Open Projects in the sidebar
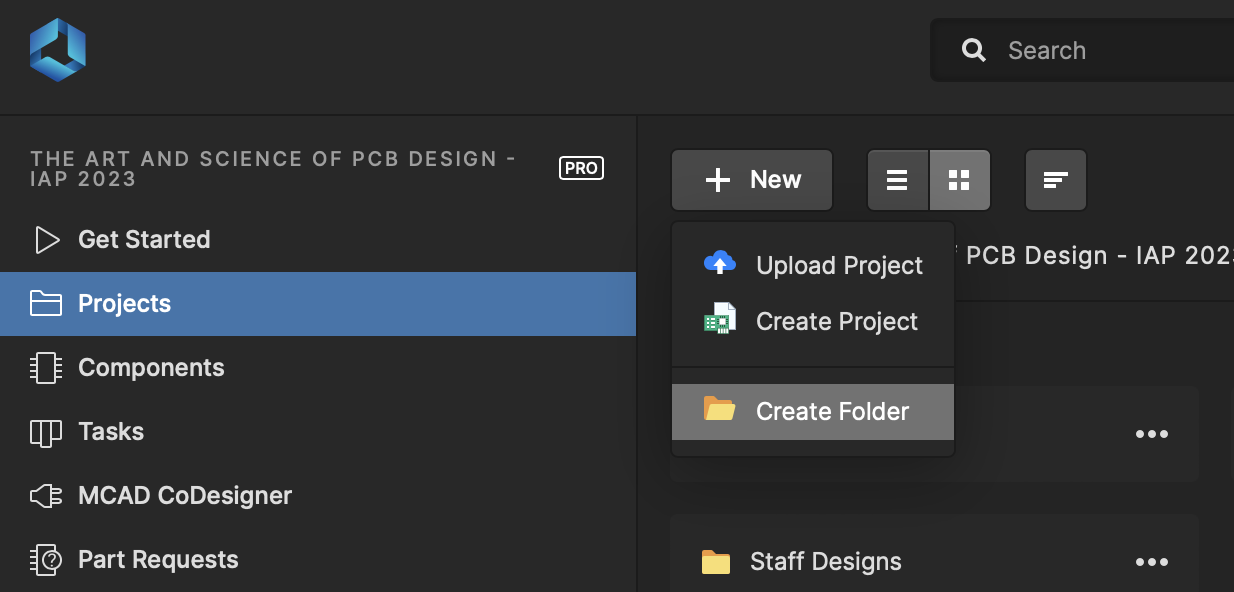This screenshot has height=592, width=1234. click(x=318, y=304)
